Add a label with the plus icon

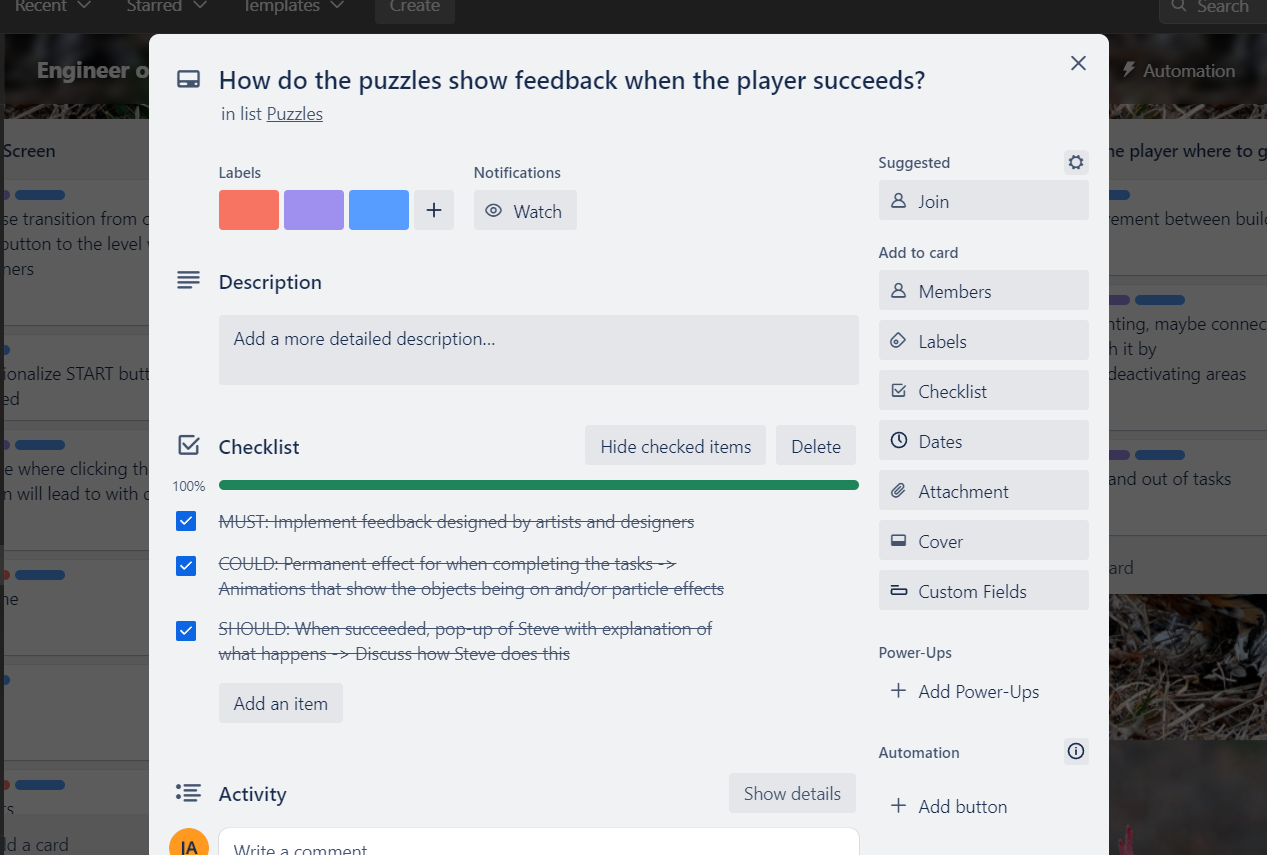tap(434, 210)
